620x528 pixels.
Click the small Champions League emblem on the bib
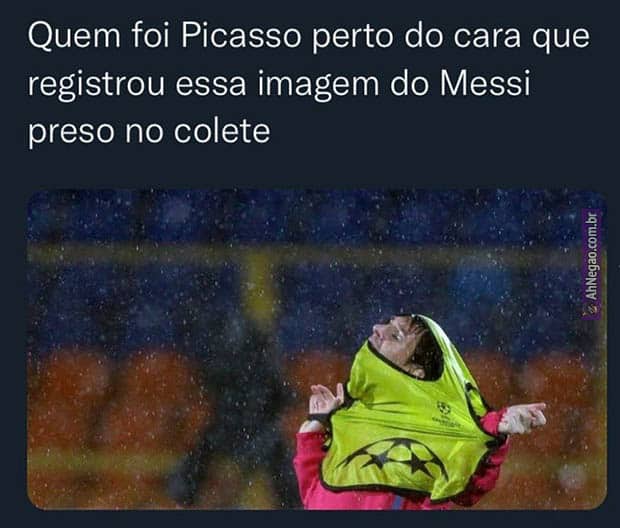444,408
